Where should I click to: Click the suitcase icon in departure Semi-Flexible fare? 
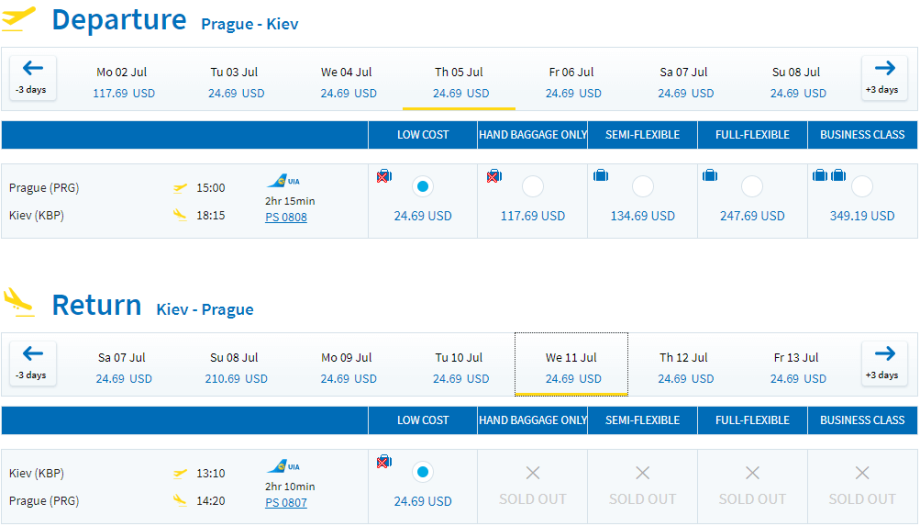[x=601, y=176]
